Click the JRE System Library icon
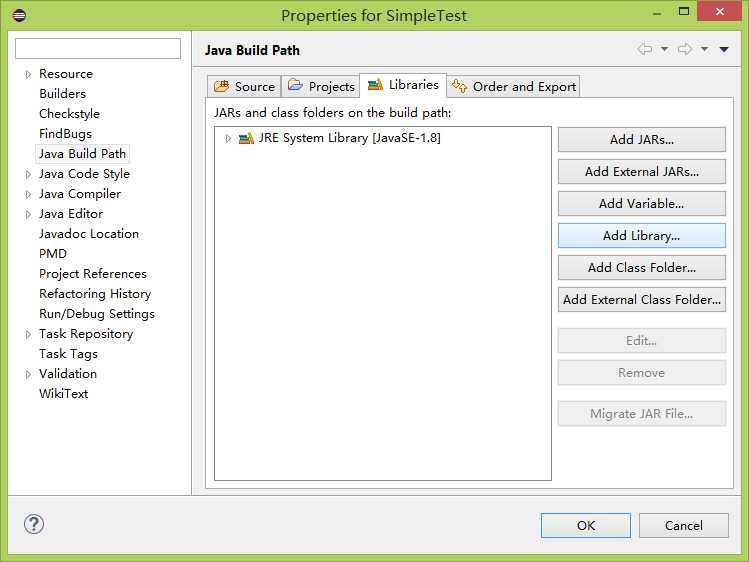This screenshot has height=562, width=749. pyautogui.click(x=246, y=138)
